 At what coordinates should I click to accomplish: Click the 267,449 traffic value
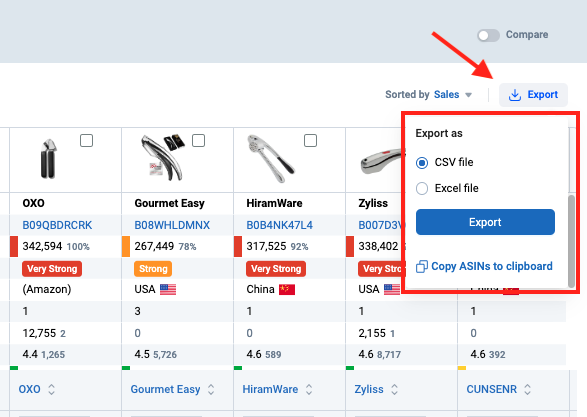pyautogui.click(x=154, y=246)
